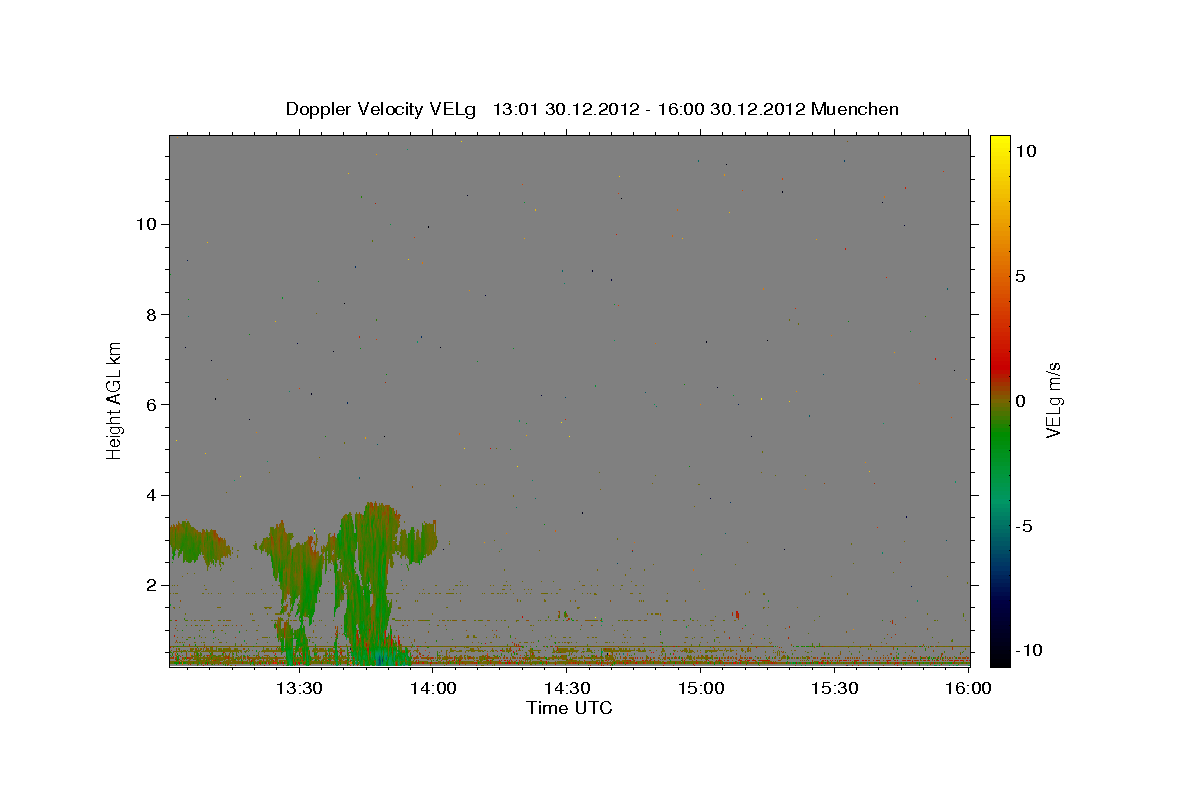Click the yellow top of the colorbar
This screenshot has height=800, width=1200.
coord(1000,145)
